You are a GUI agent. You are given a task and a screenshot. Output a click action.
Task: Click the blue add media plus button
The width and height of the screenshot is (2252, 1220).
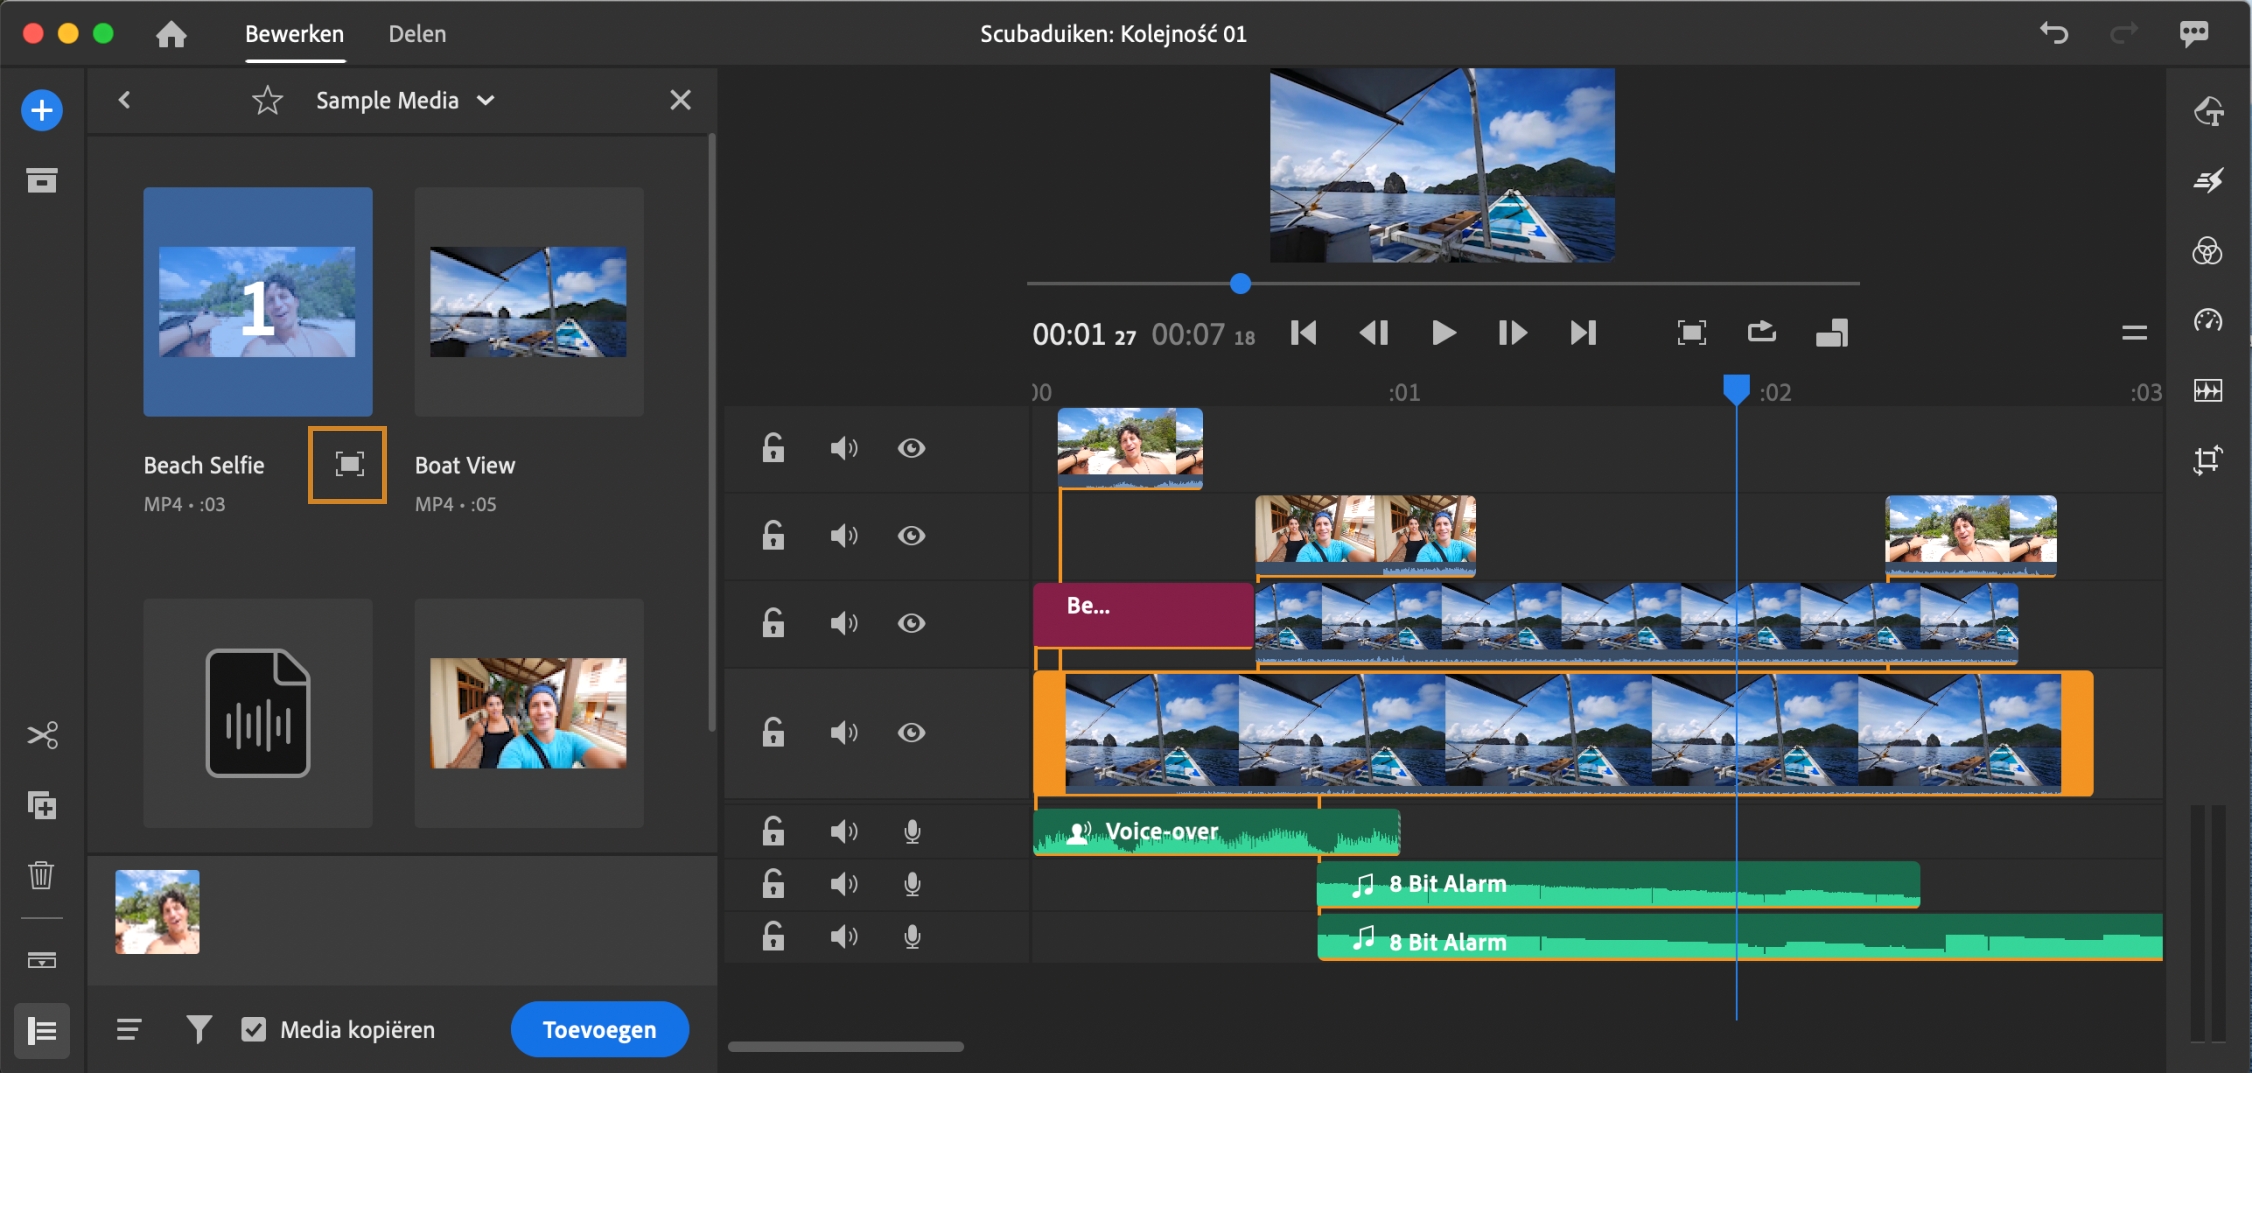(x=42, y=110)
